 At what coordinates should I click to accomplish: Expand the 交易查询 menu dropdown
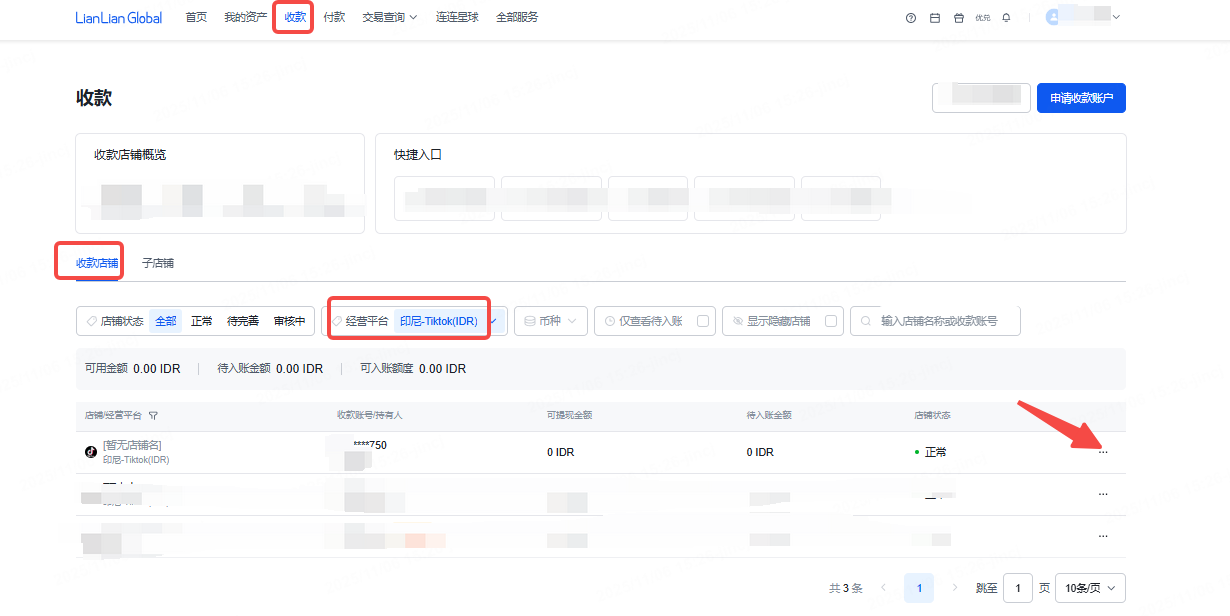point(390,17)
